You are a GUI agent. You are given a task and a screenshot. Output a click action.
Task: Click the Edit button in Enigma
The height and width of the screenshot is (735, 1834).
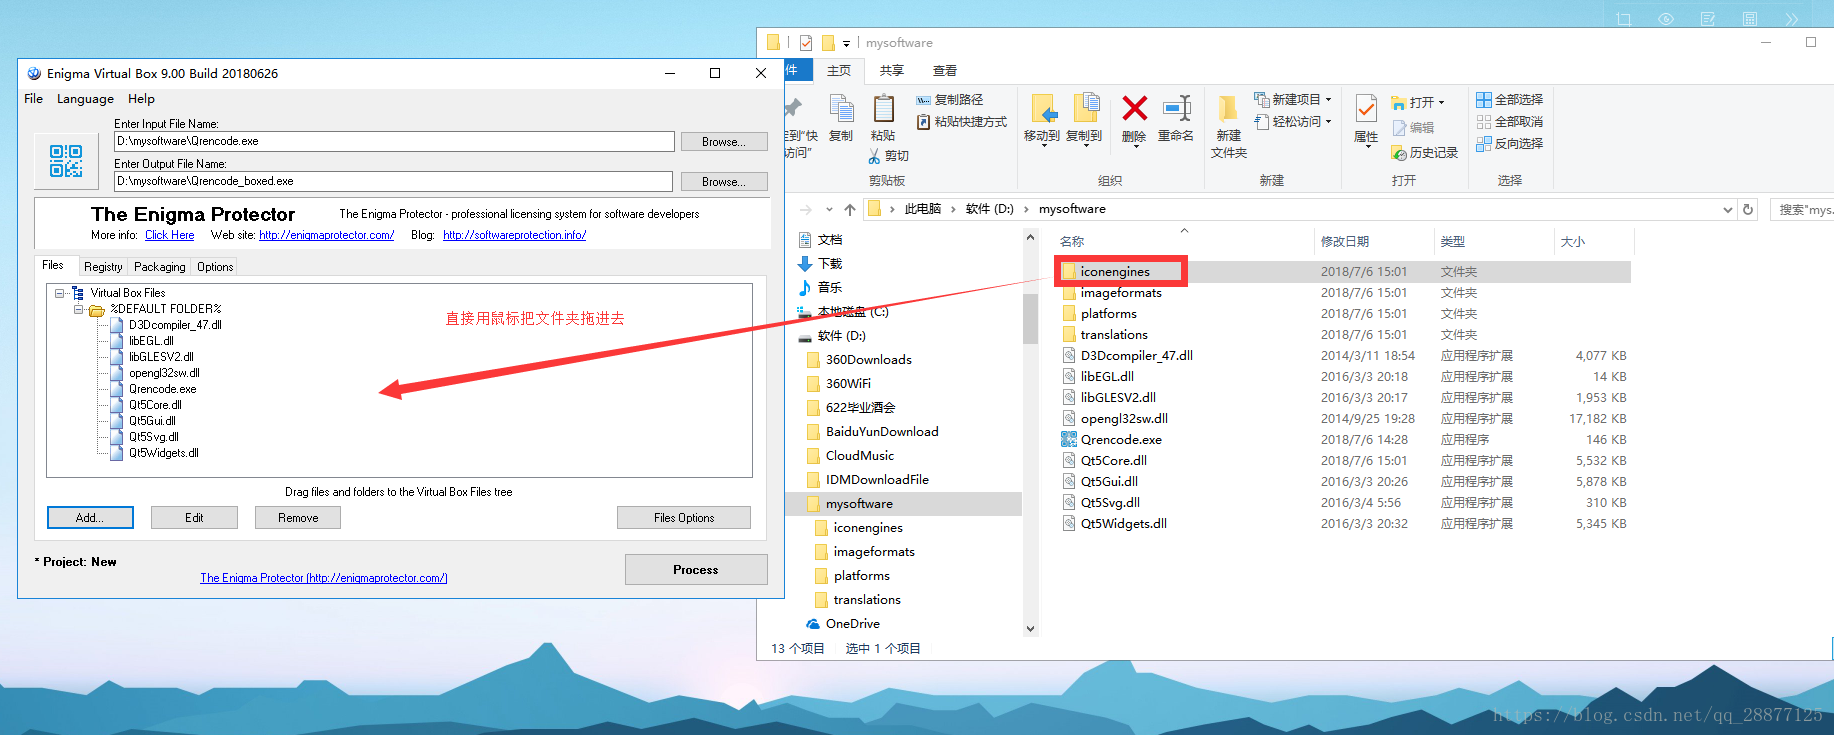pyautogui.click(x=194, y=518)
